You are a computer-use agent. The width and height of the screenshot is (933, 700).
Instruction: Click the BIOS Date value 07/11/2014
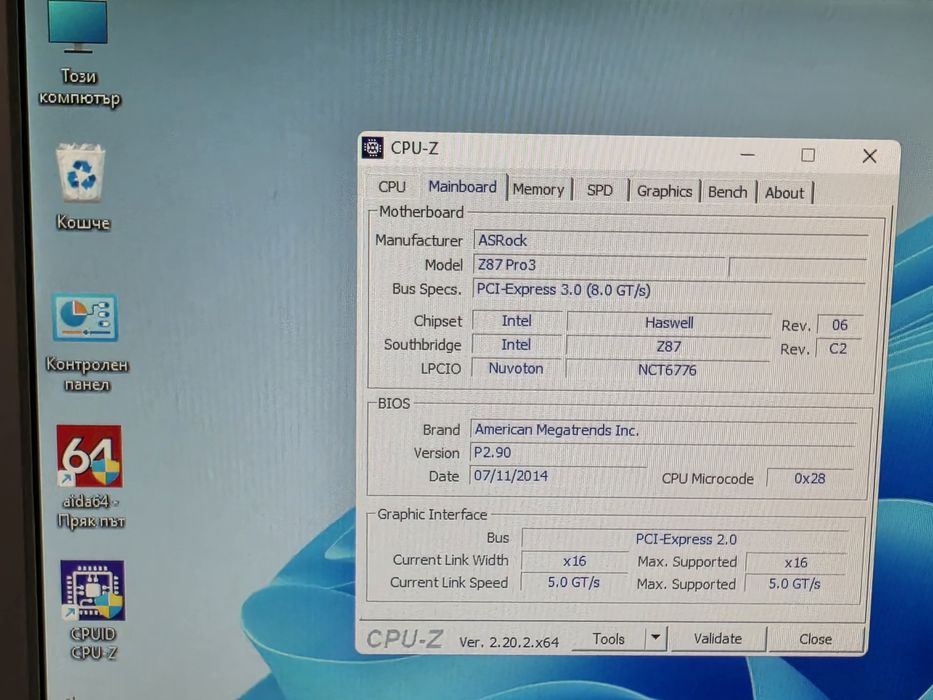(x=558, y=476)
